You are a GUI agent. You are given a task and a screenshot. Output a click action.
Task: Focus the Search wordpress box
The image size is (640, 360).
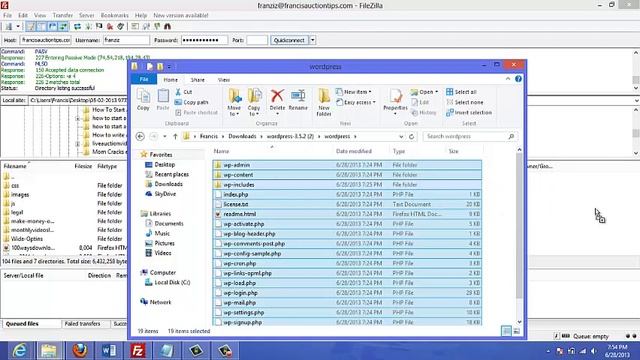[x=470, y=136]
